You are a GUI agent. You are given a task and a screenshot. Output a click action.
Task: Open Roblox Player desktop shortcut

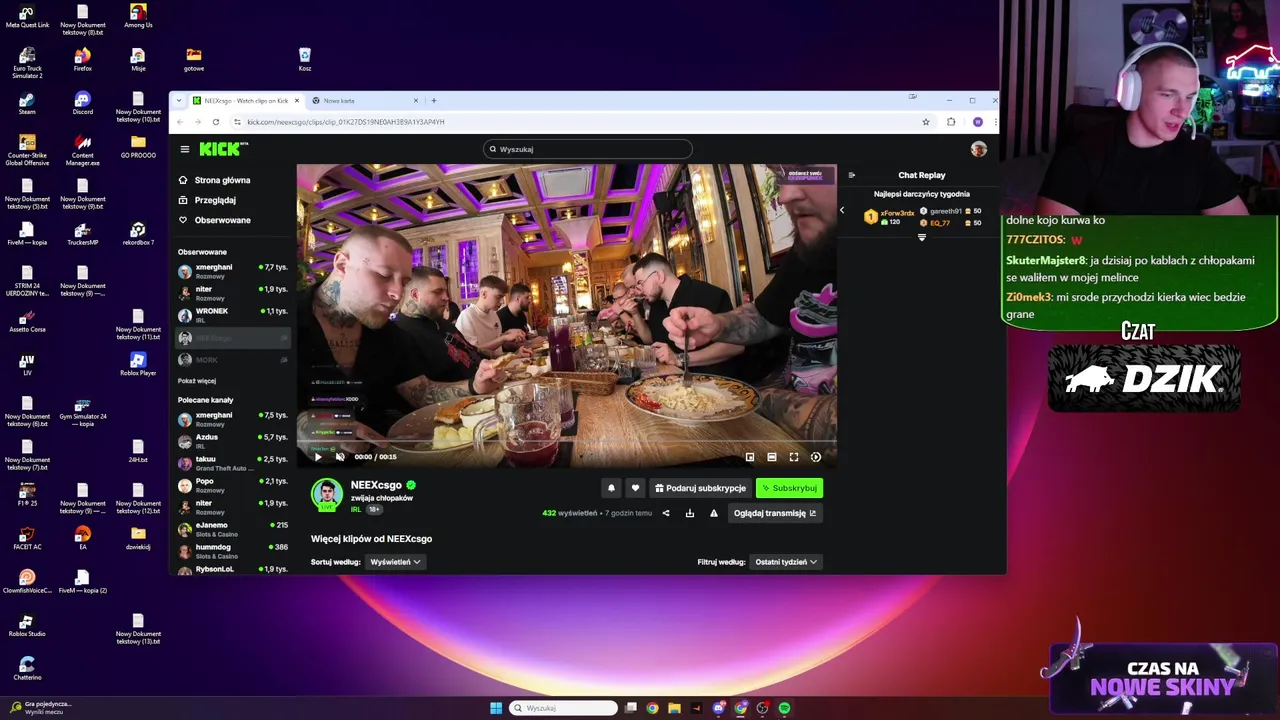[138, 364]
